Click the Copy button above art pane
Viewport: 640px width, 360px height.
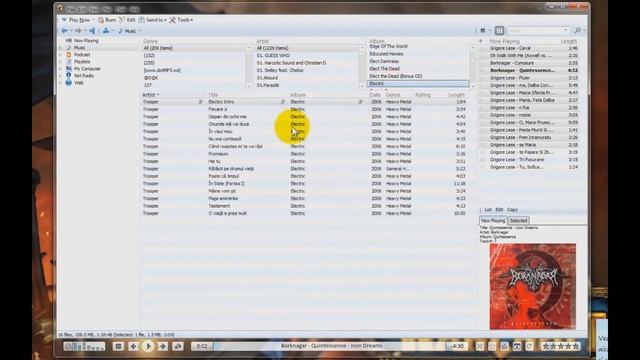pyautogui.click(x=512, y=210)
